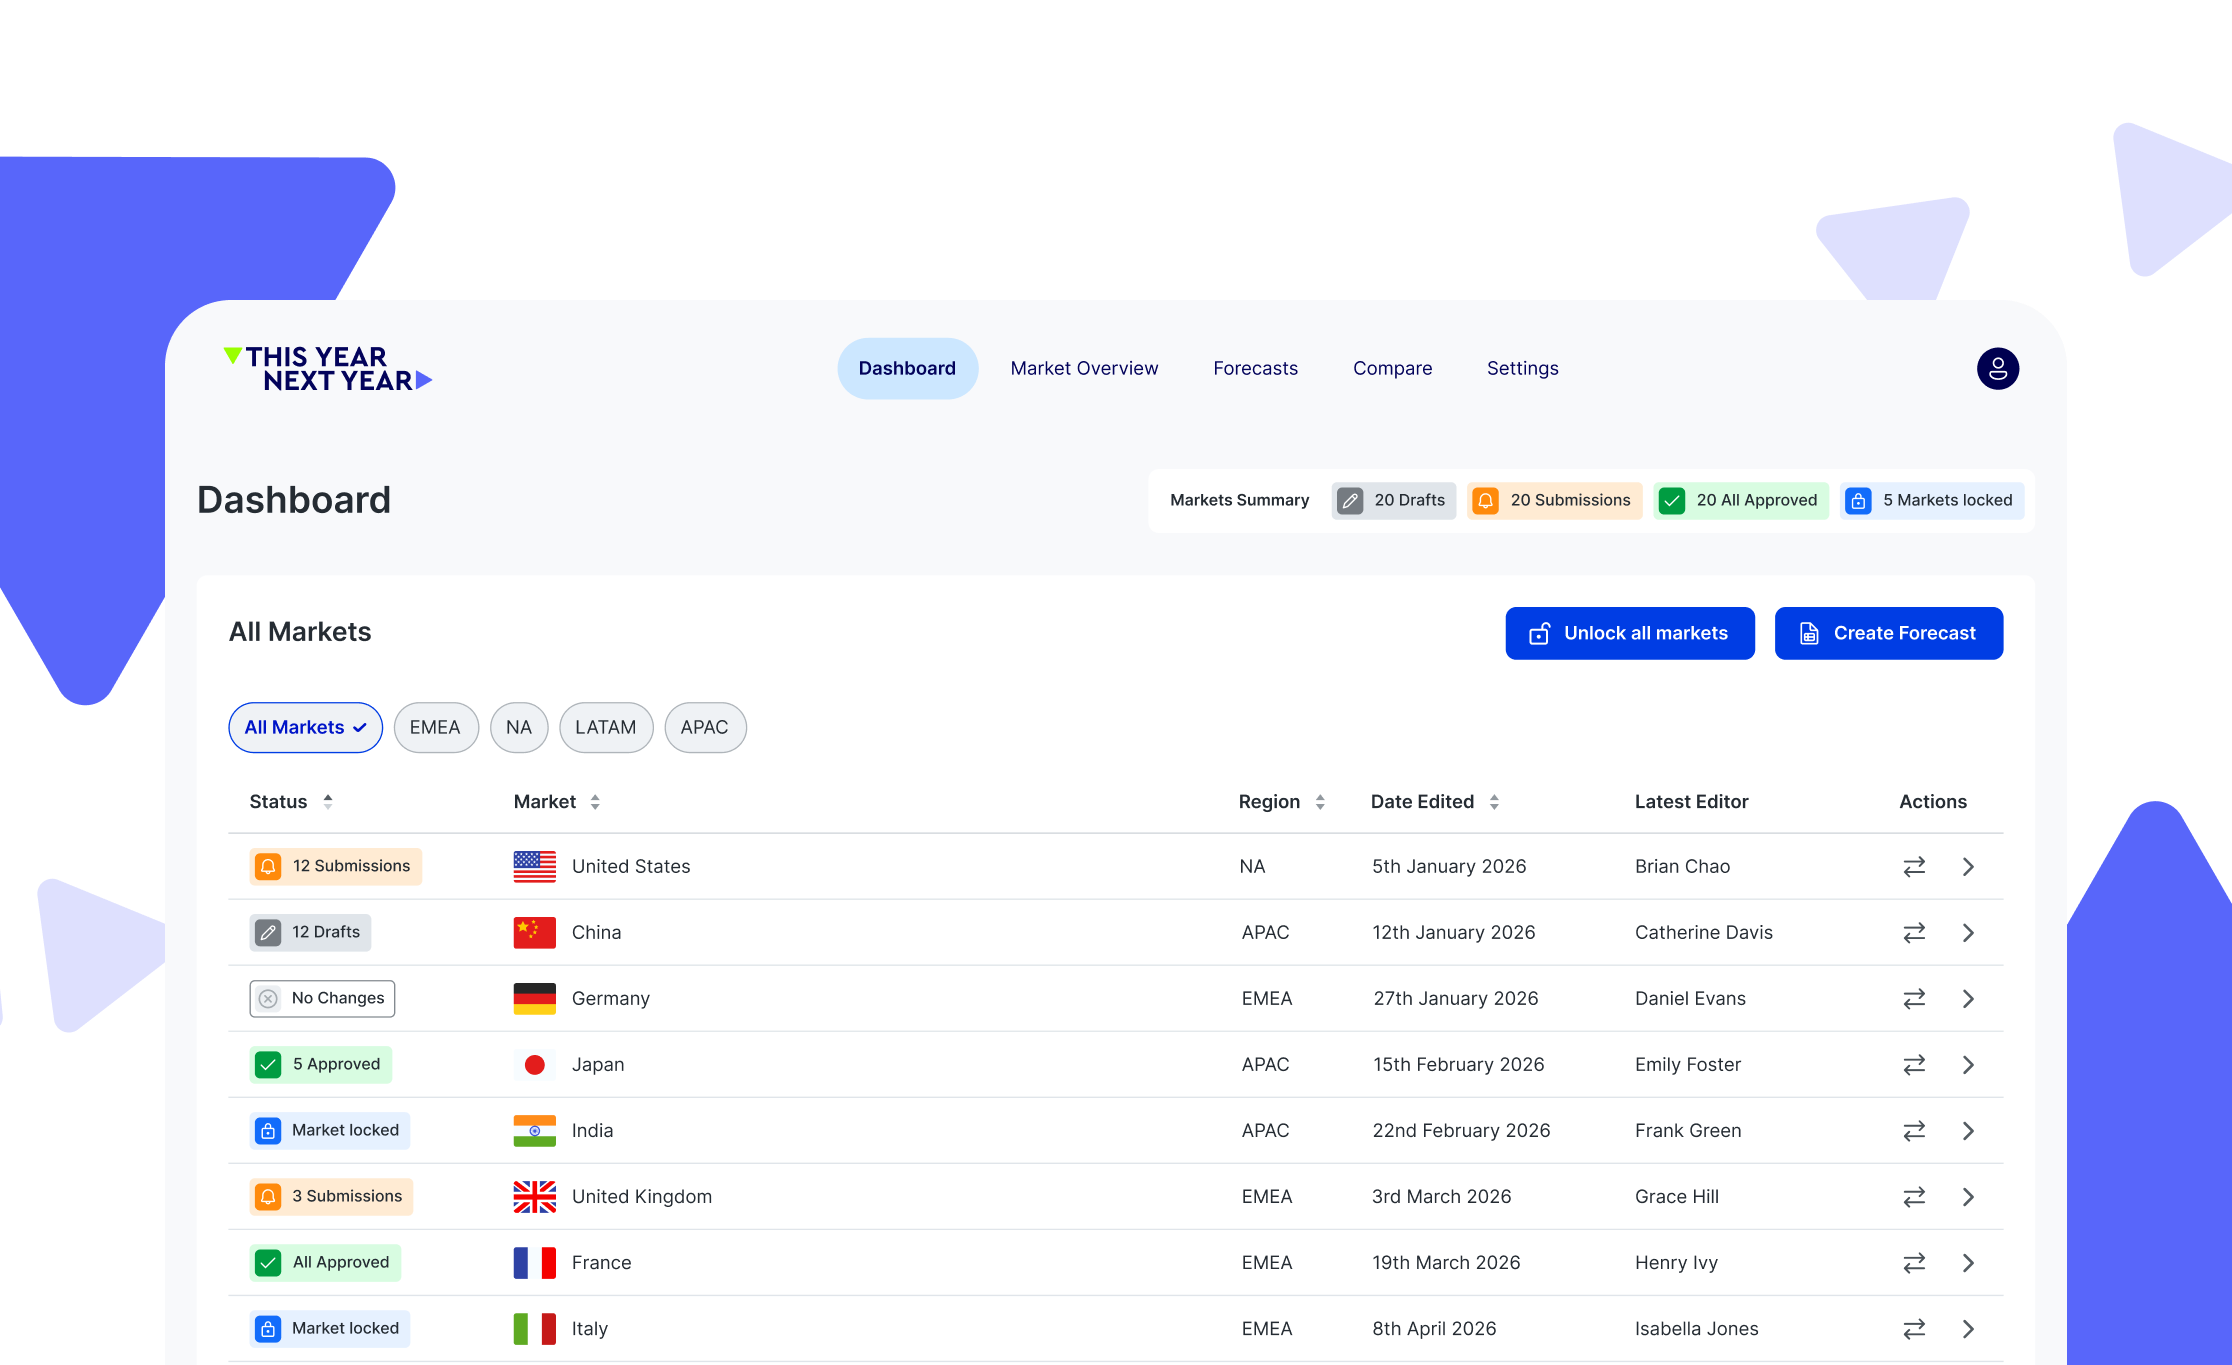Click the Italy flag icon
Image resolution: width=2232 pixels, height=1365 pixels.
click(535, 1329)
